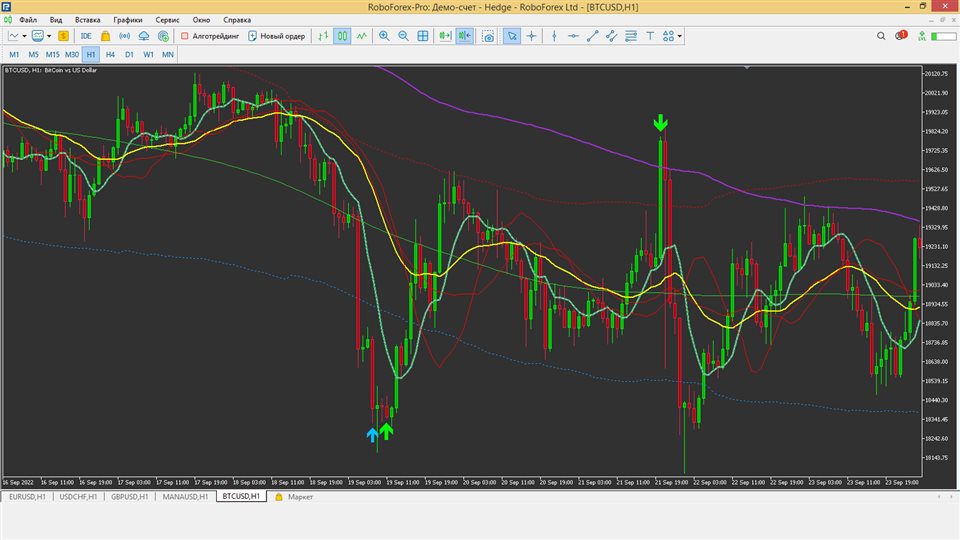Click the green LVL connection icon
This screenshot has width=960, height=540.
pos(922,36)
